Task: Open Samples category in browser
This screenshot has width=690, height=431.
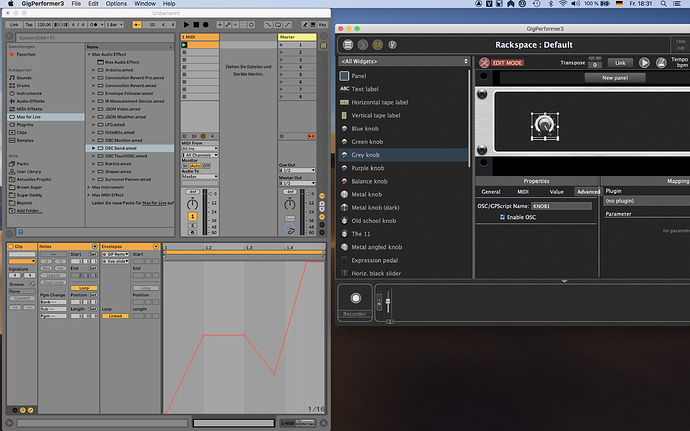Action: (21, 140)
